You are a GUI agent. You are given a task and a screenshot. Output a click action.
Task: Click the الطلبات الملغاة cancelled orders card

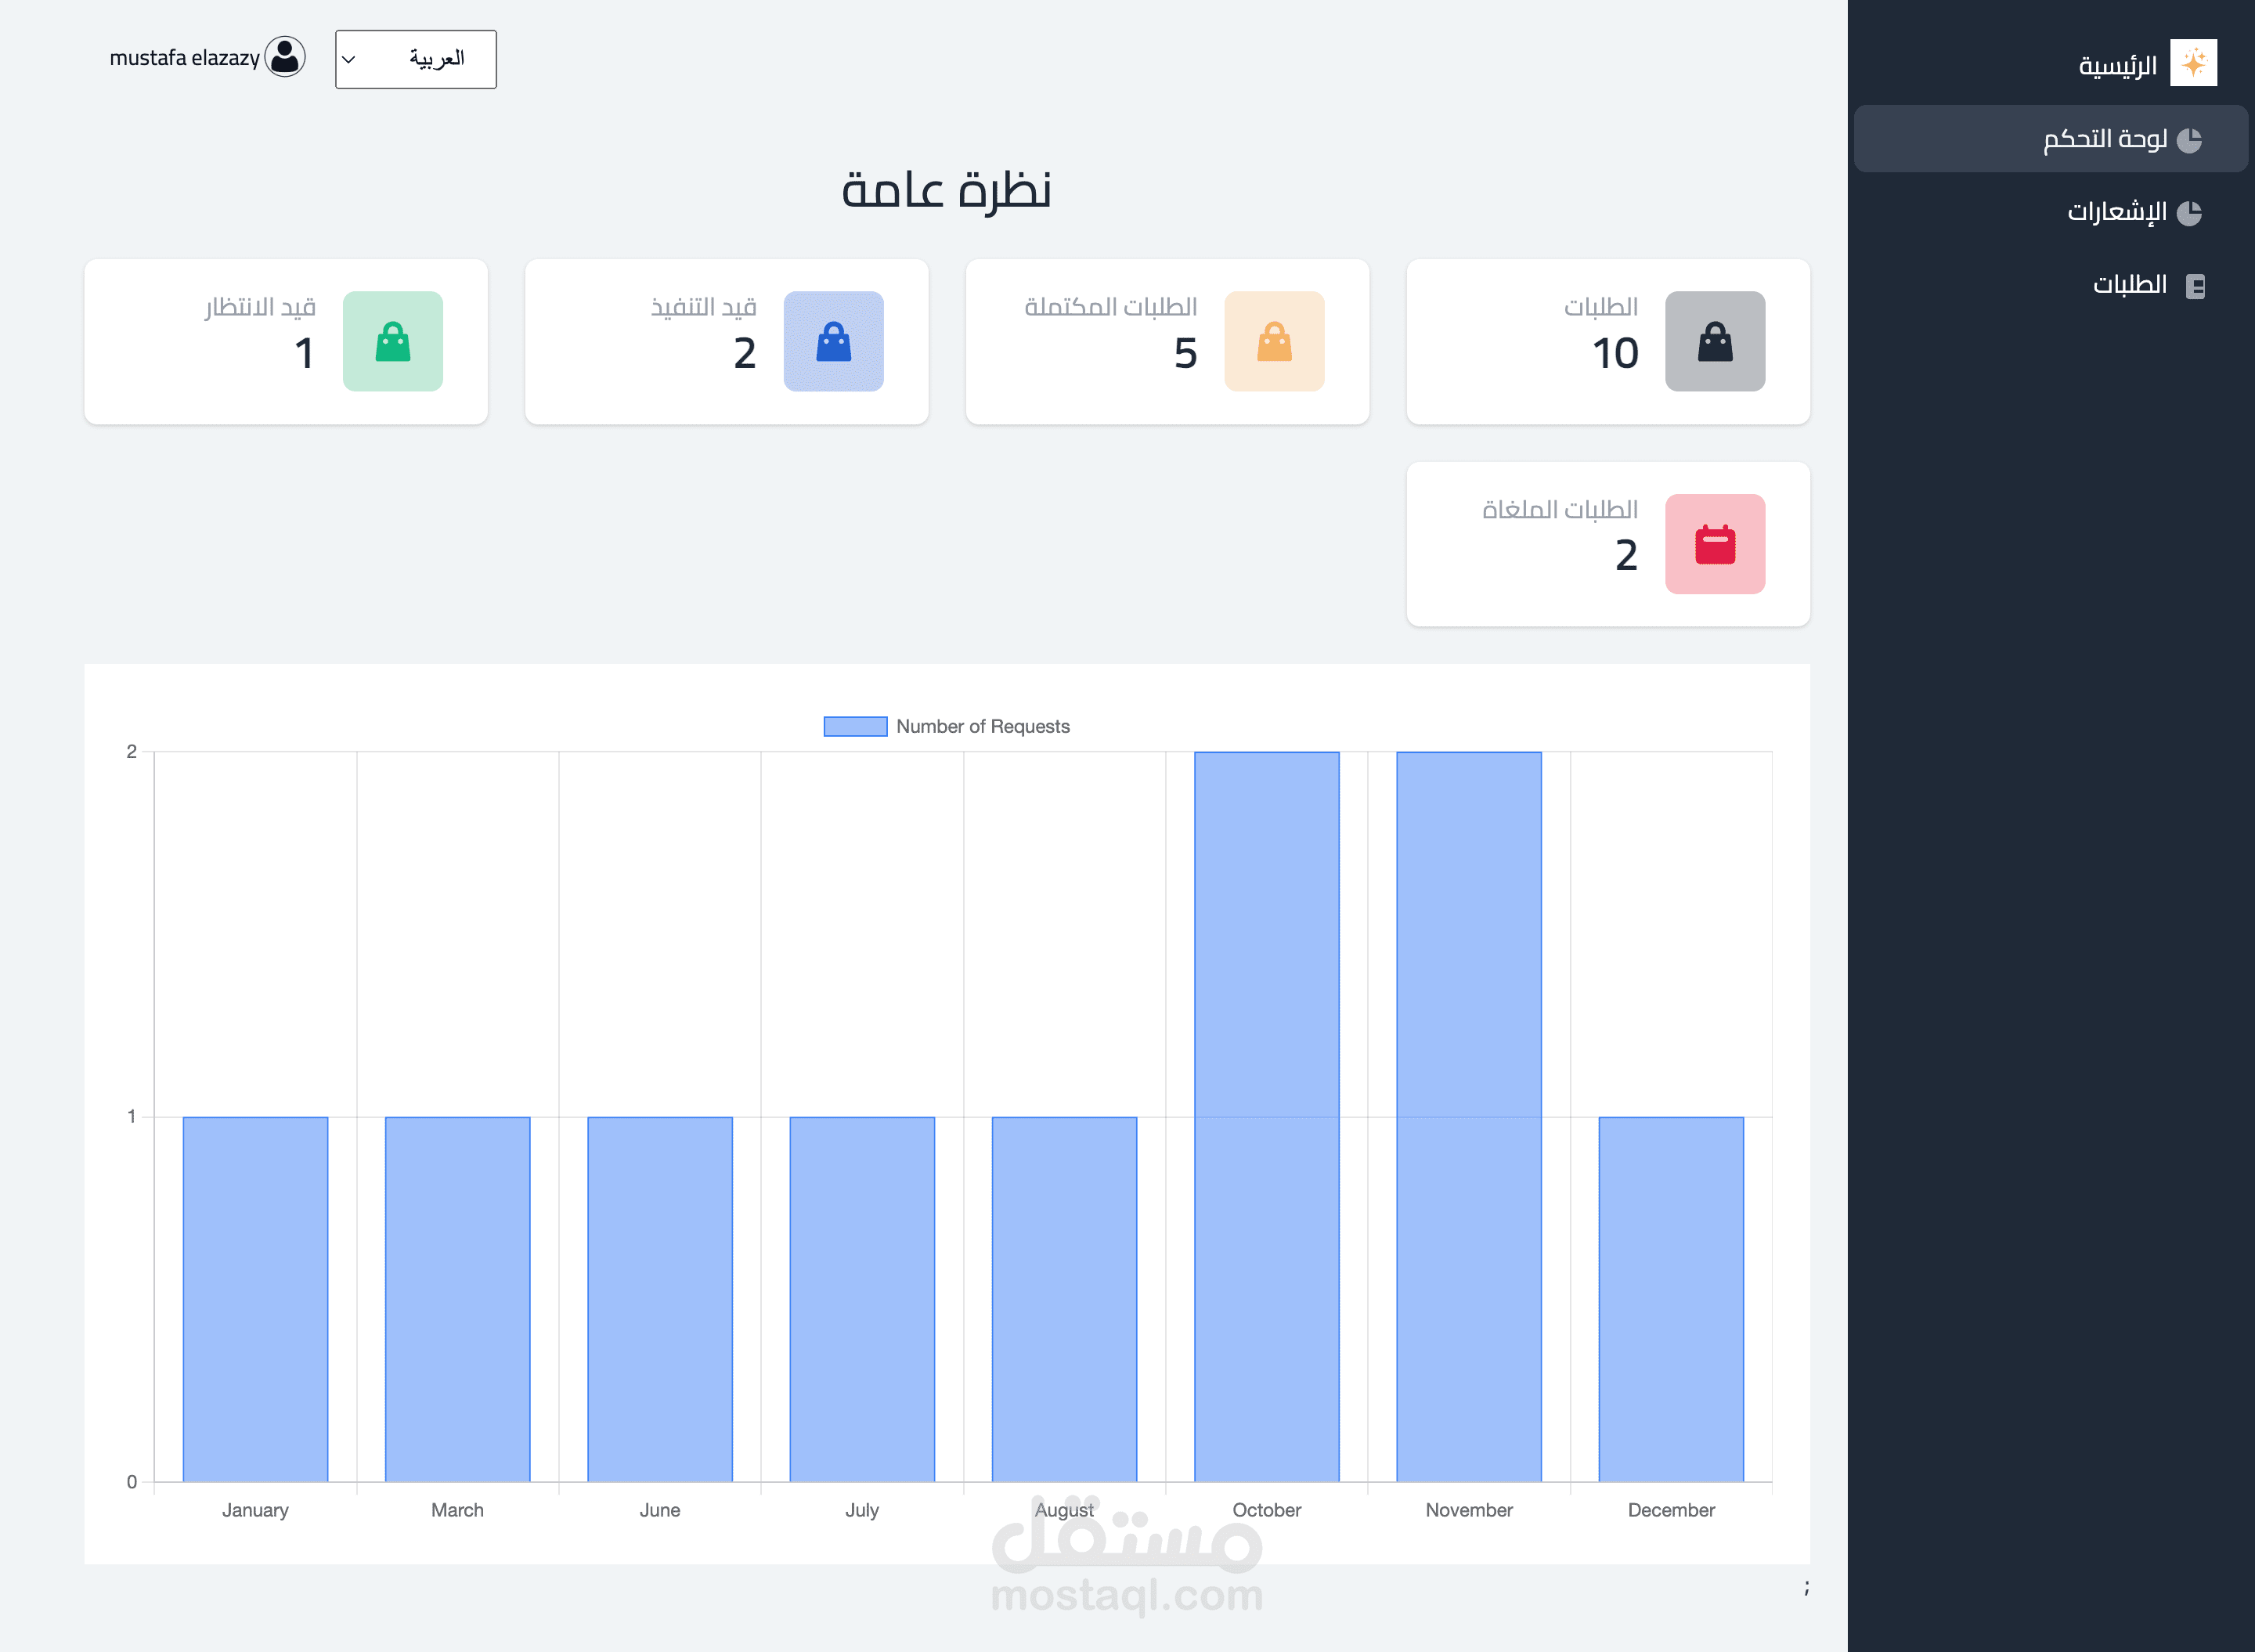pyautogui.click(x=1607, y=544)
